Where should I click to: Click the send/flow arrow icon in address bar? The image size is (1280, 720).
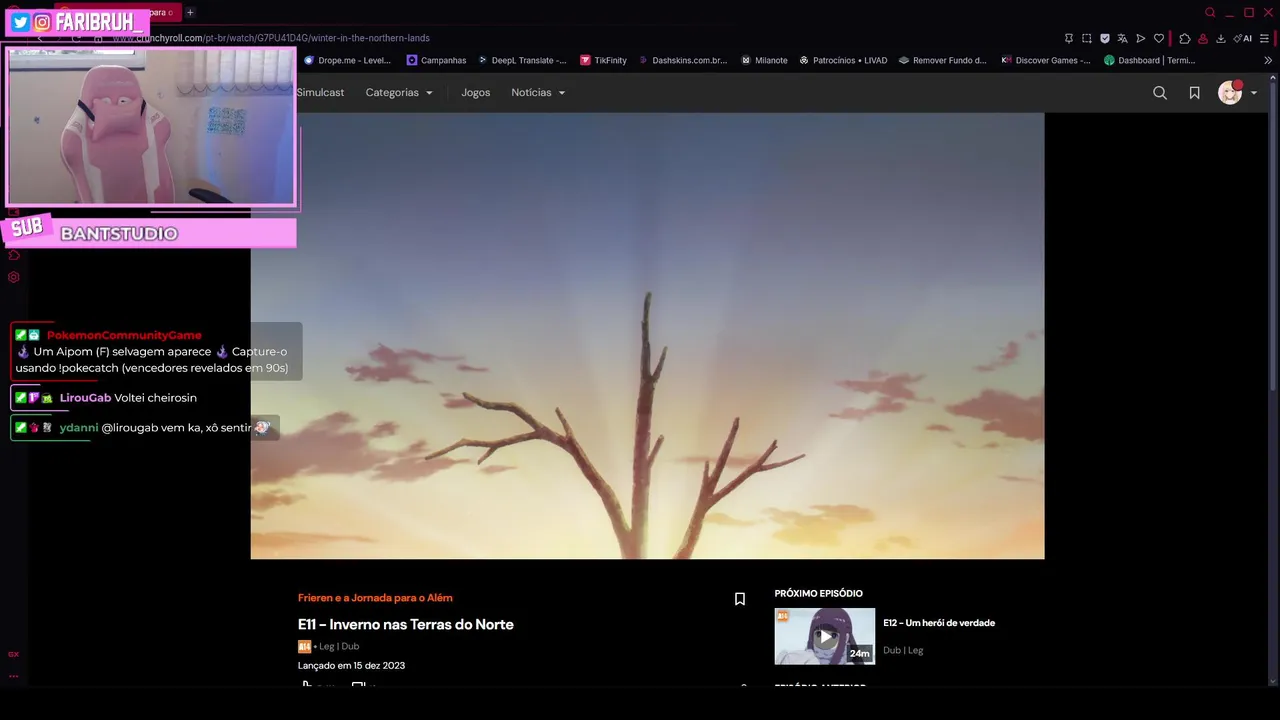[x=1140, y=38]
